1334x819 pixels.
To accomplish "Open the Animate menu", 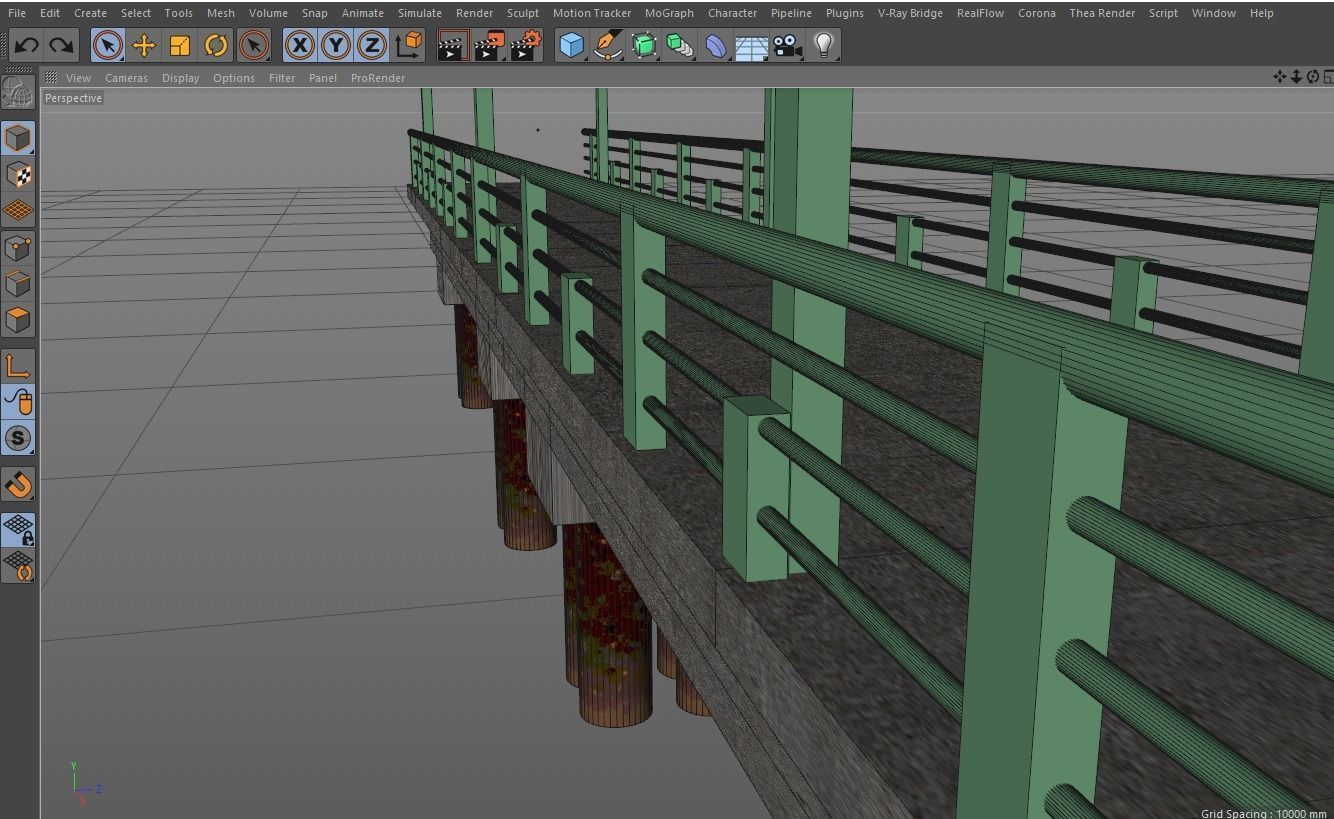I will pos(363,13).
